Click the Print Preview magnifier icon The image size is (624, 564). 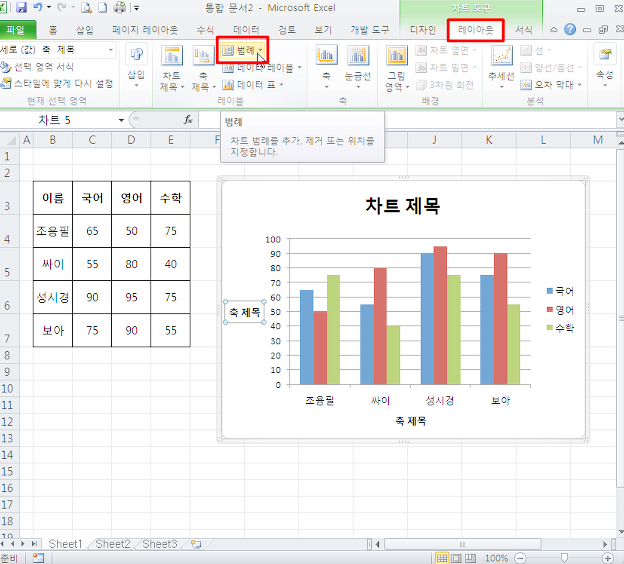(86, 7)
